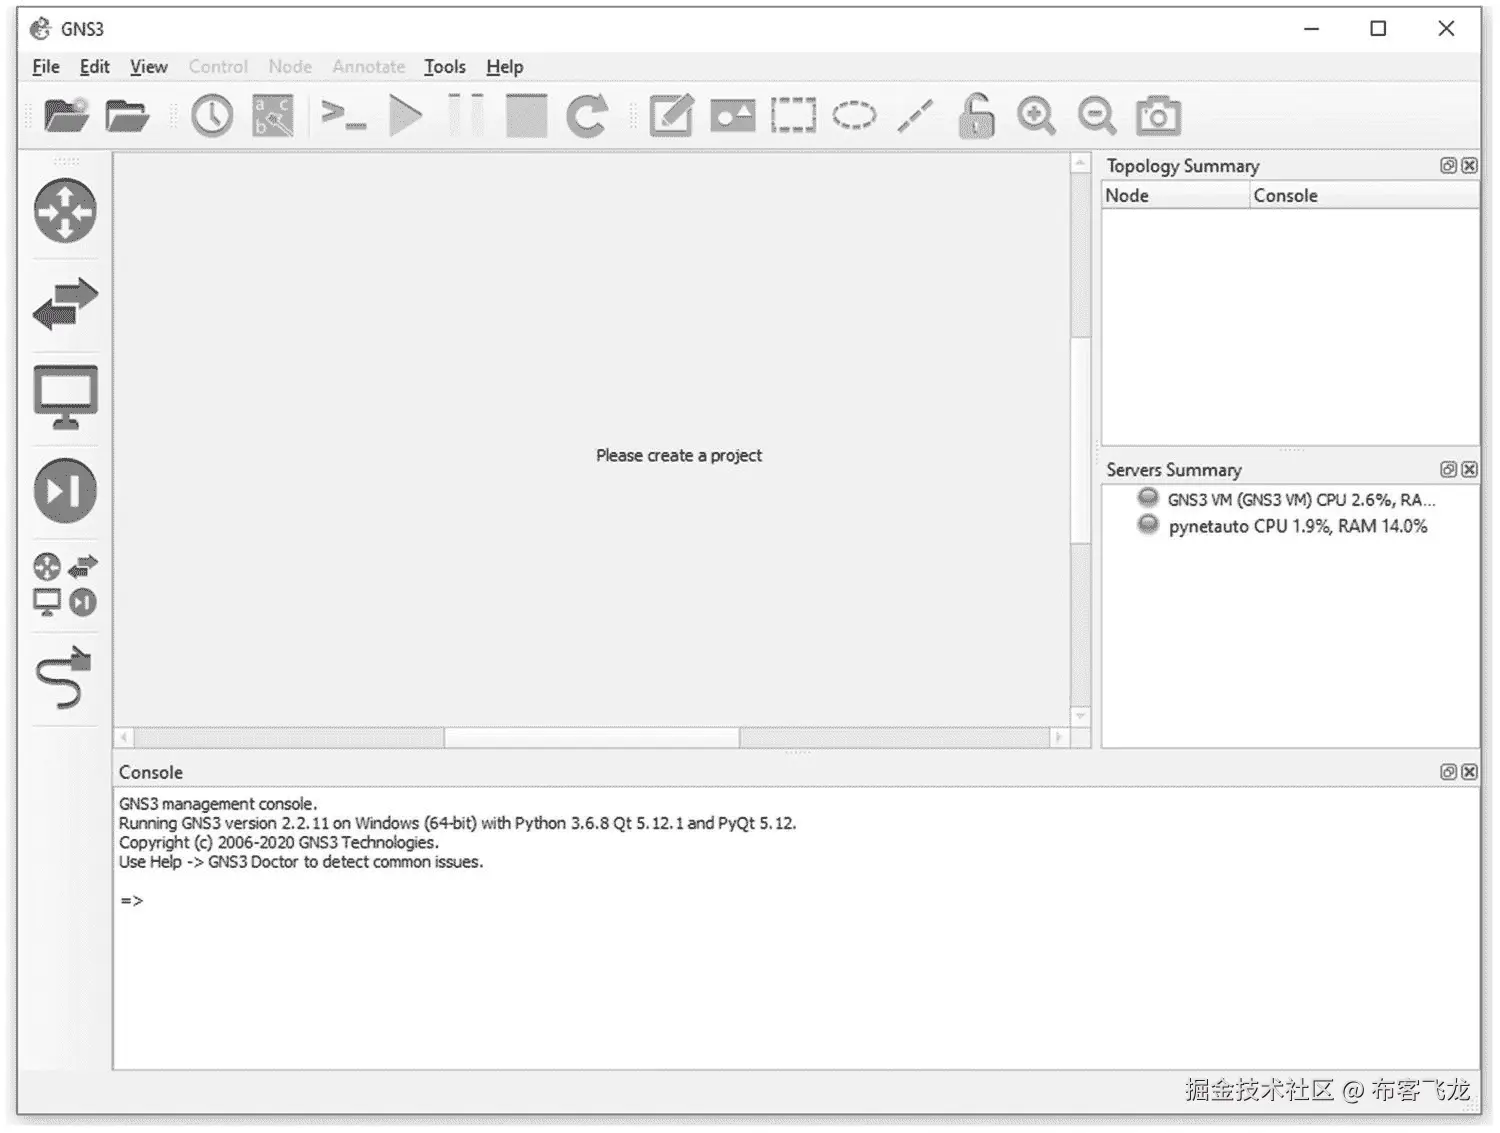This screenshot has height=1133, width=1500.
Task: Click the GNS3 version line in console
Action: (x=457, y=824)
